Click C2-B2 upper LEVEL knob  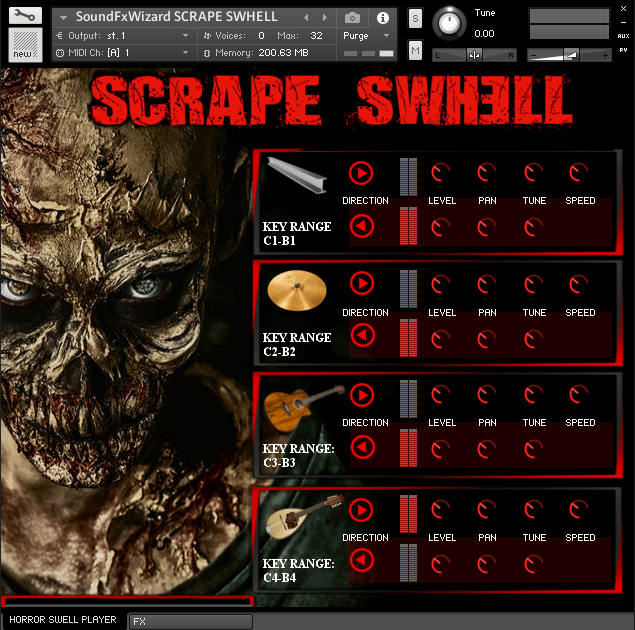(441, 285)
